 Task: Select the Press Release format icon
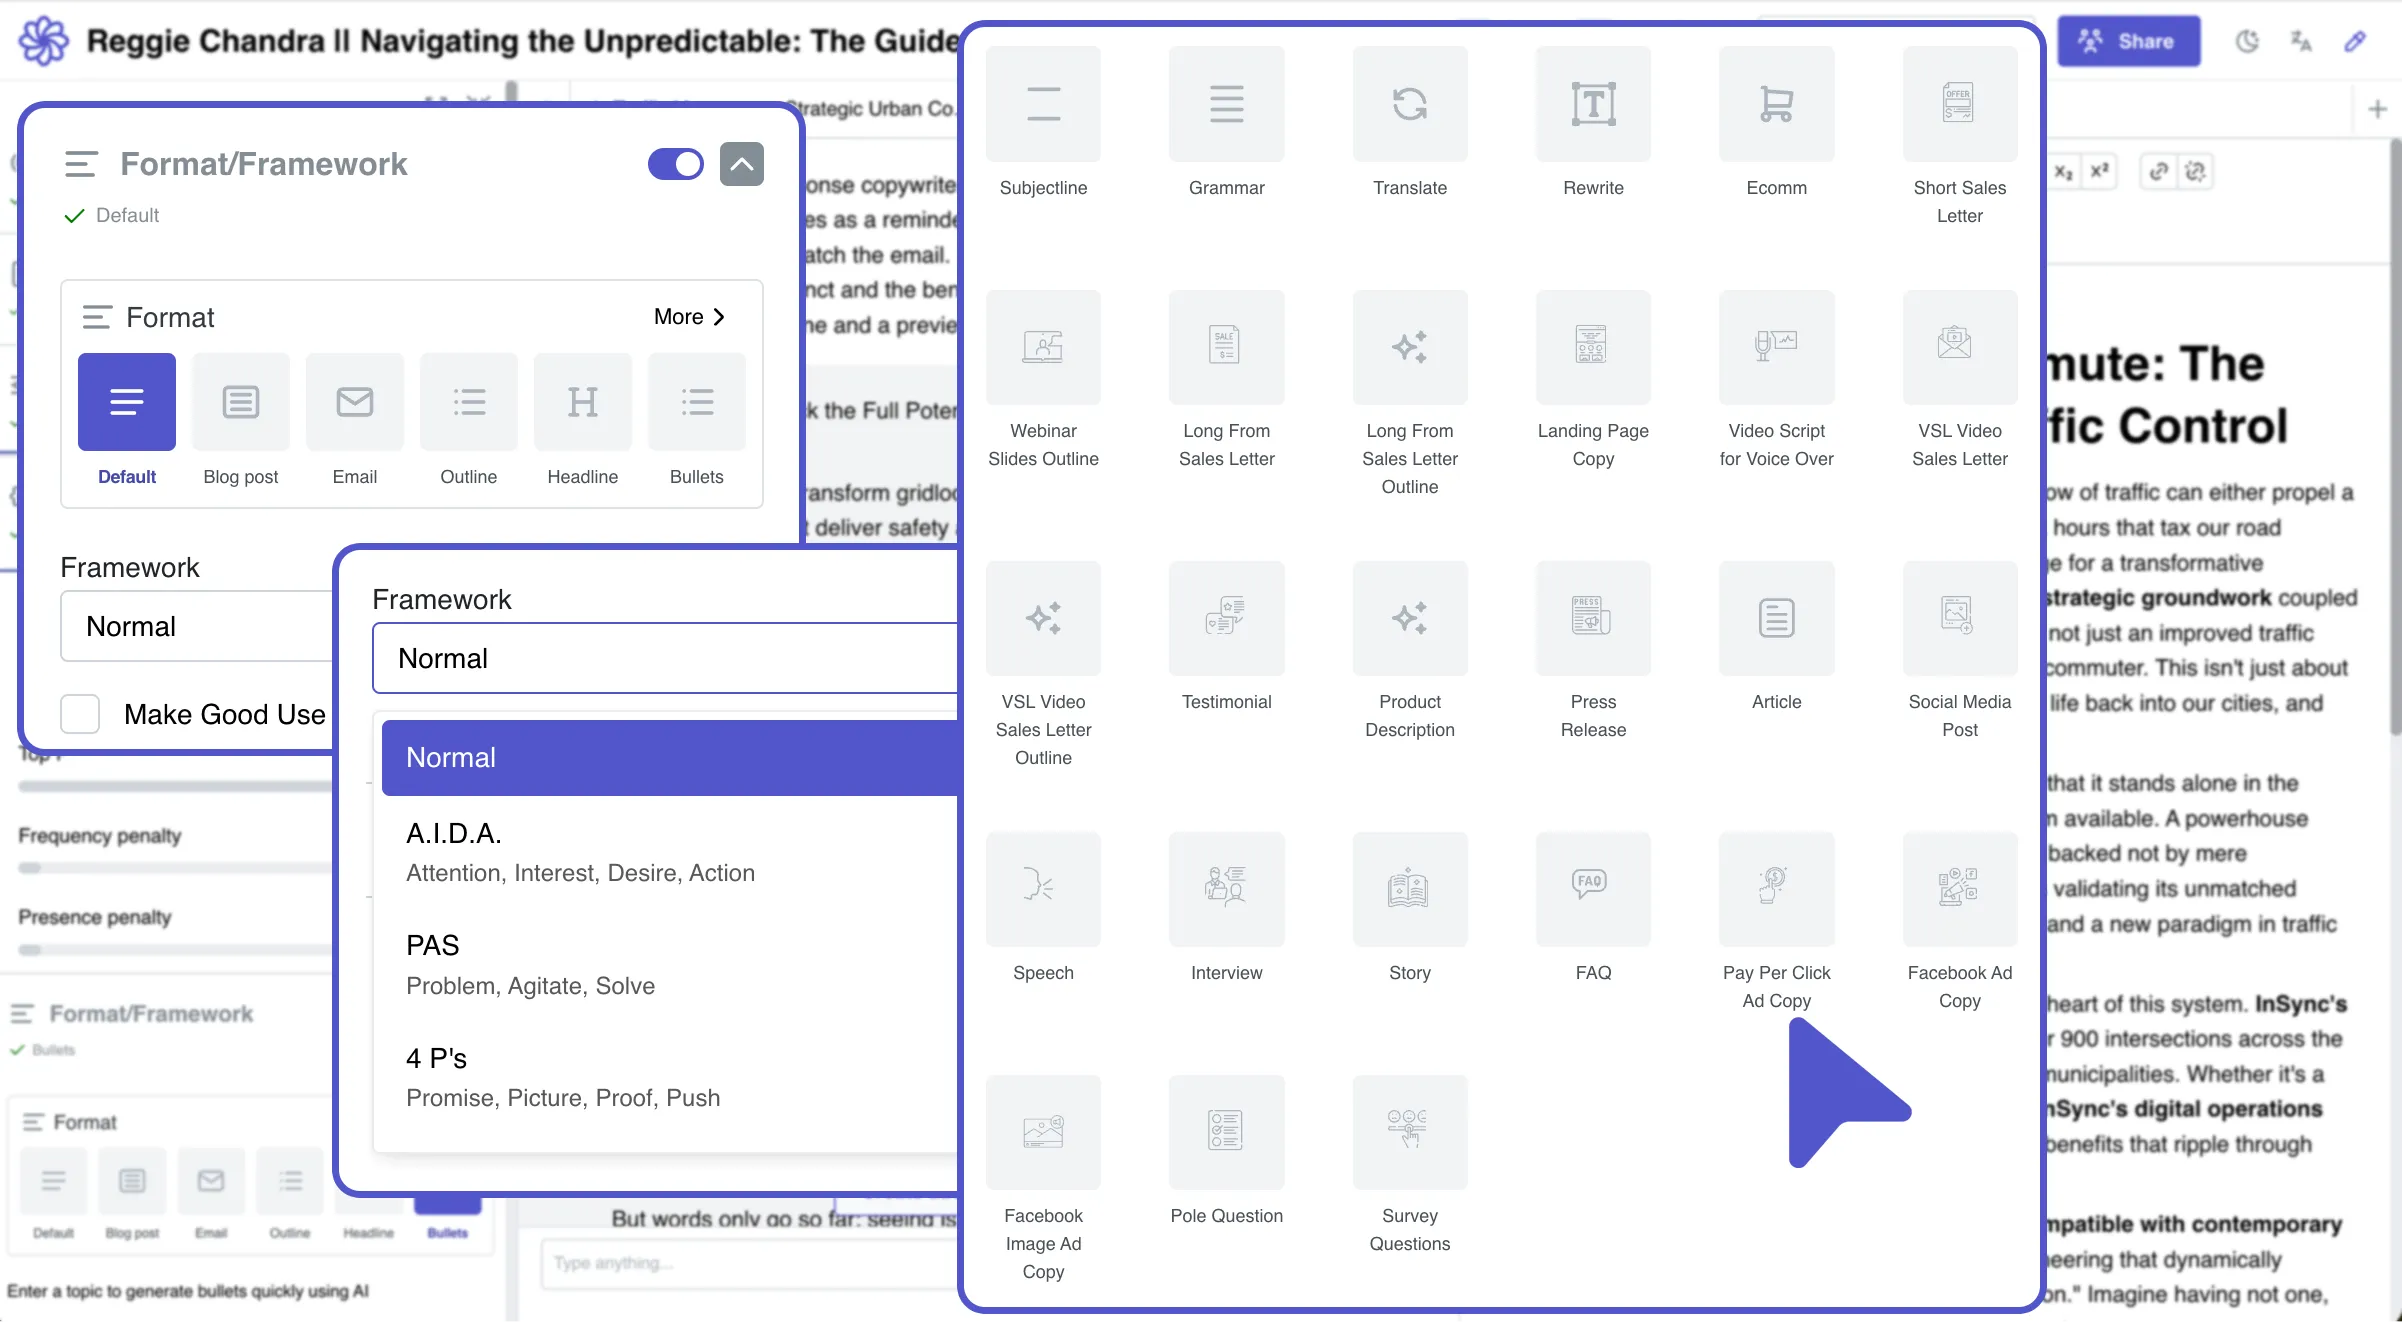point(1592,618)
